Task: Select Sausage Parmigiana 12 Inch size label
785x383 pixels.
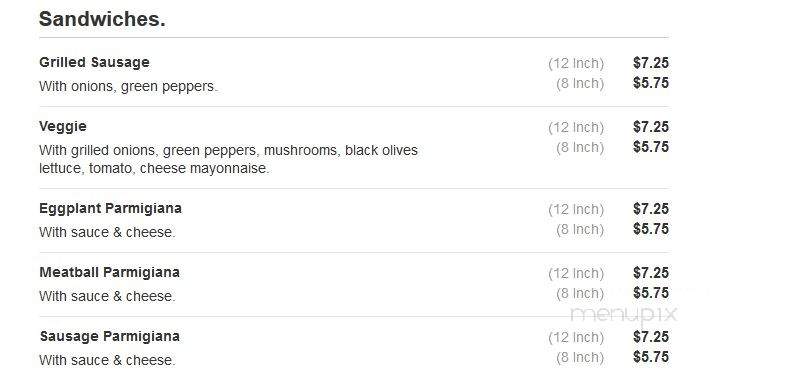Action: pyautogui.click(x=576, y=338)
